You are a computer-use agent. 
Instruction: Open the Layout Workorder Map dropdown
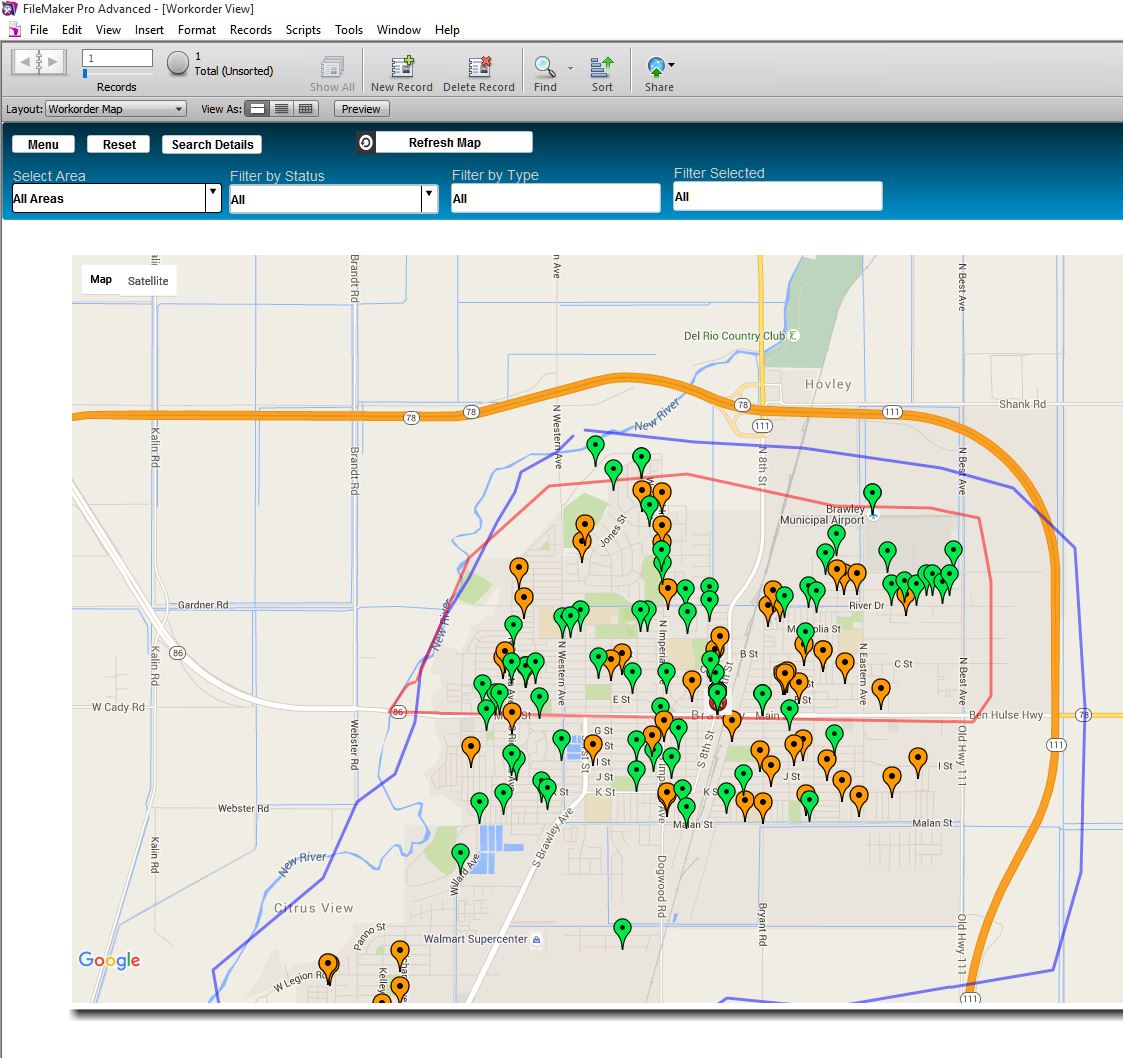(116, 109)
